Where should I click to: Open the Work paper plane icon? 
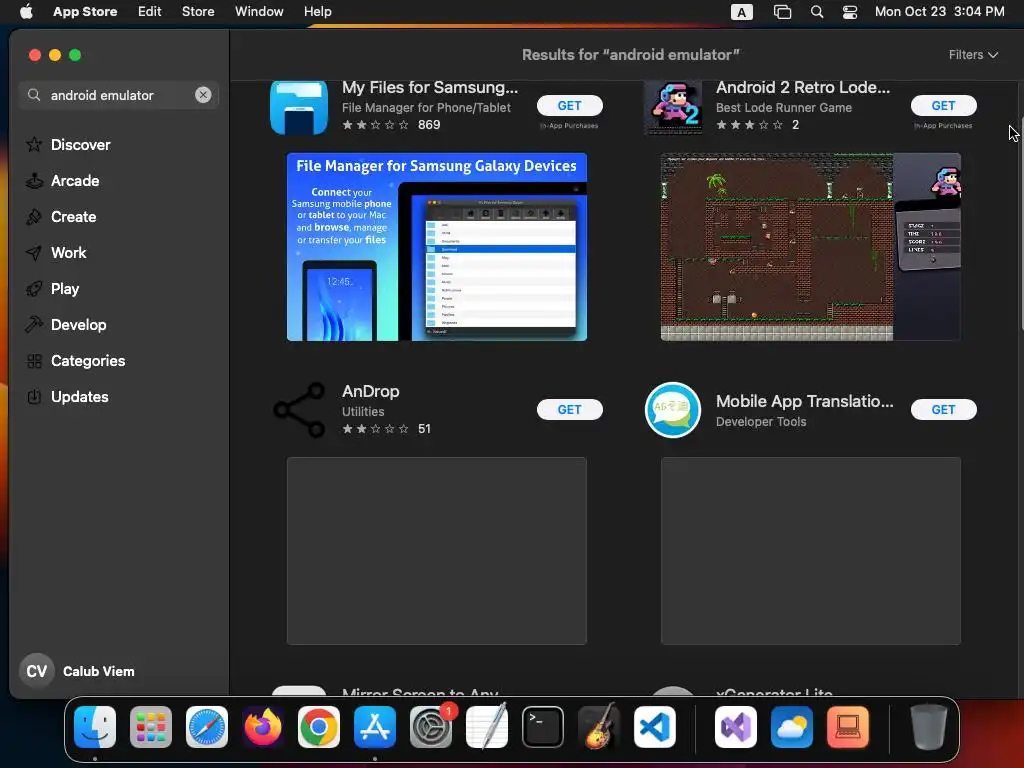click(34, 253)
